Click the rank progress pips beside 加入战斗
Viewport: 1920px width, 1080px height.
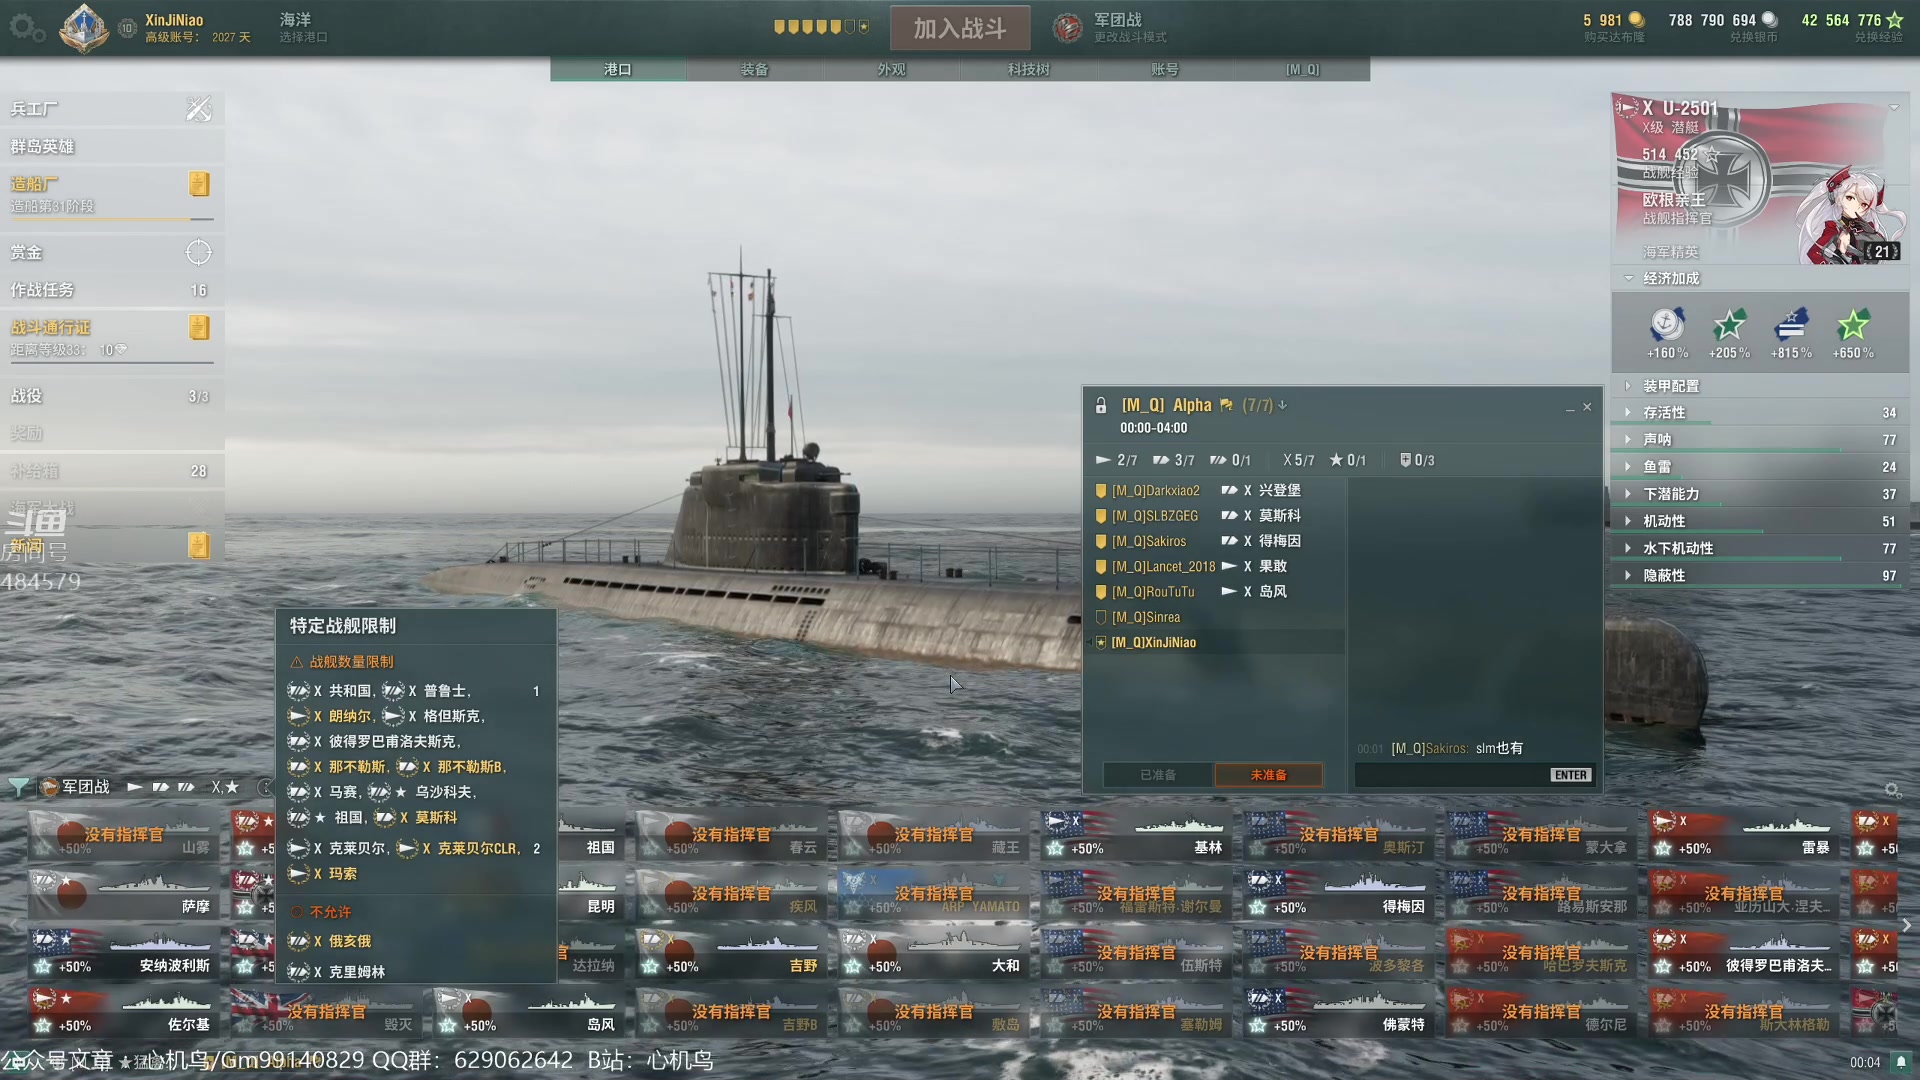[x=821, y=27]
